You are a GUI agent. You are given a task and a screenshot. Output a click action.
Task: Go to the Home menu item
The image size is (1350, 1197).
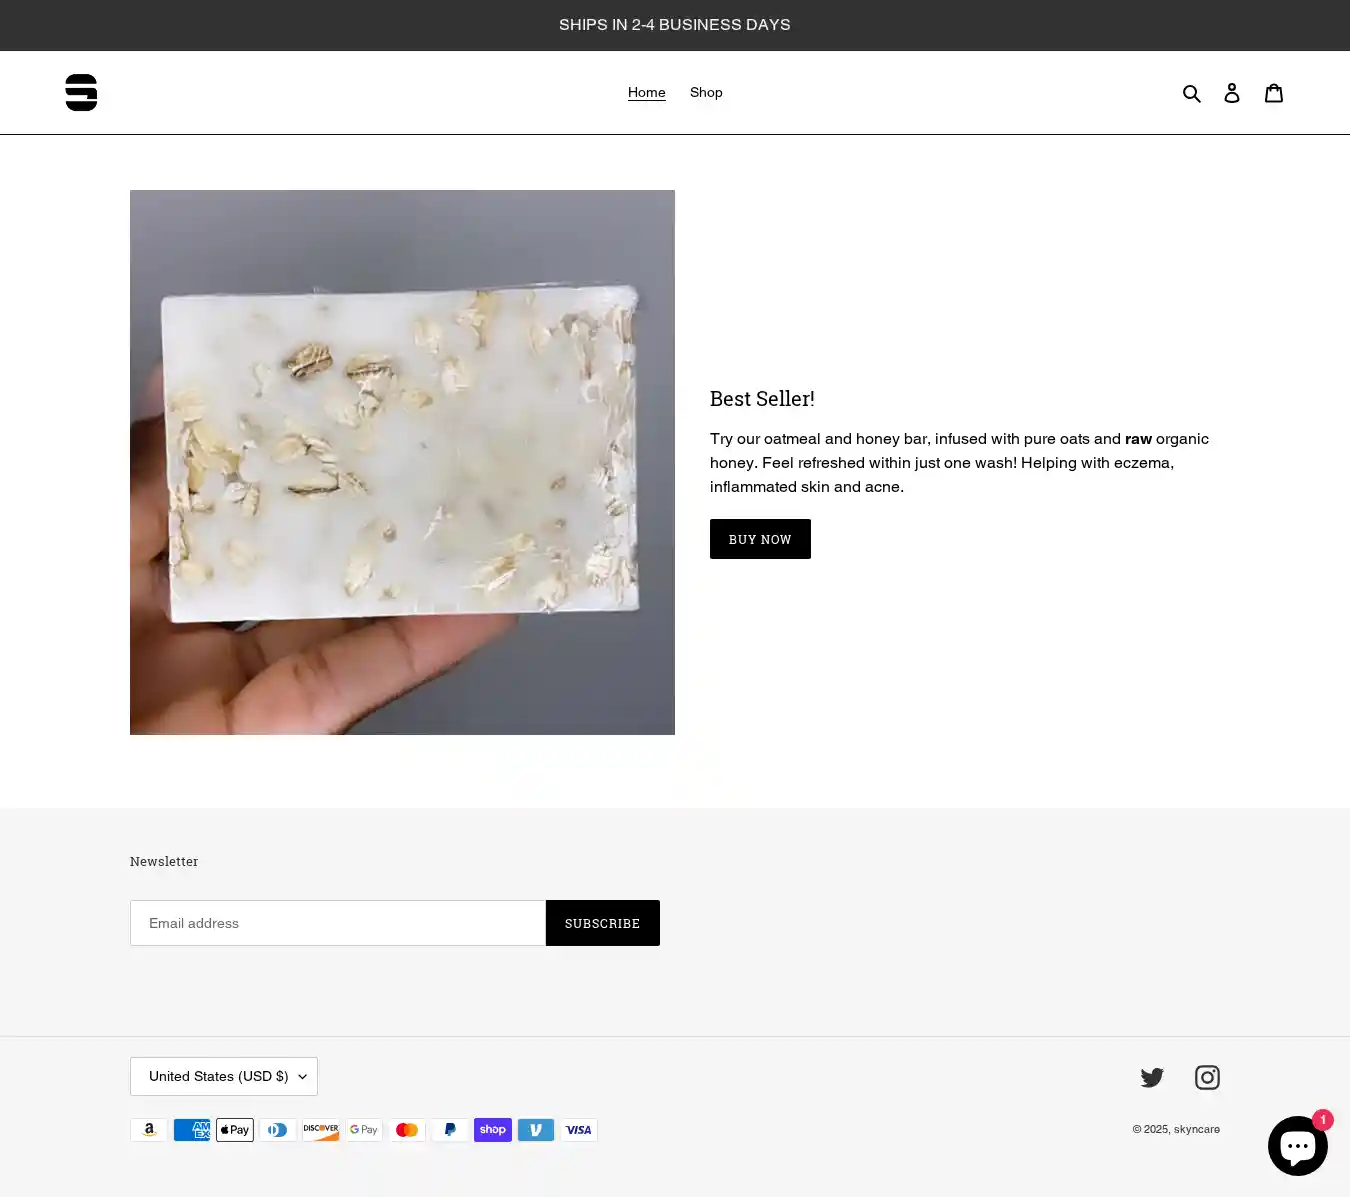(x=647, y=92)
